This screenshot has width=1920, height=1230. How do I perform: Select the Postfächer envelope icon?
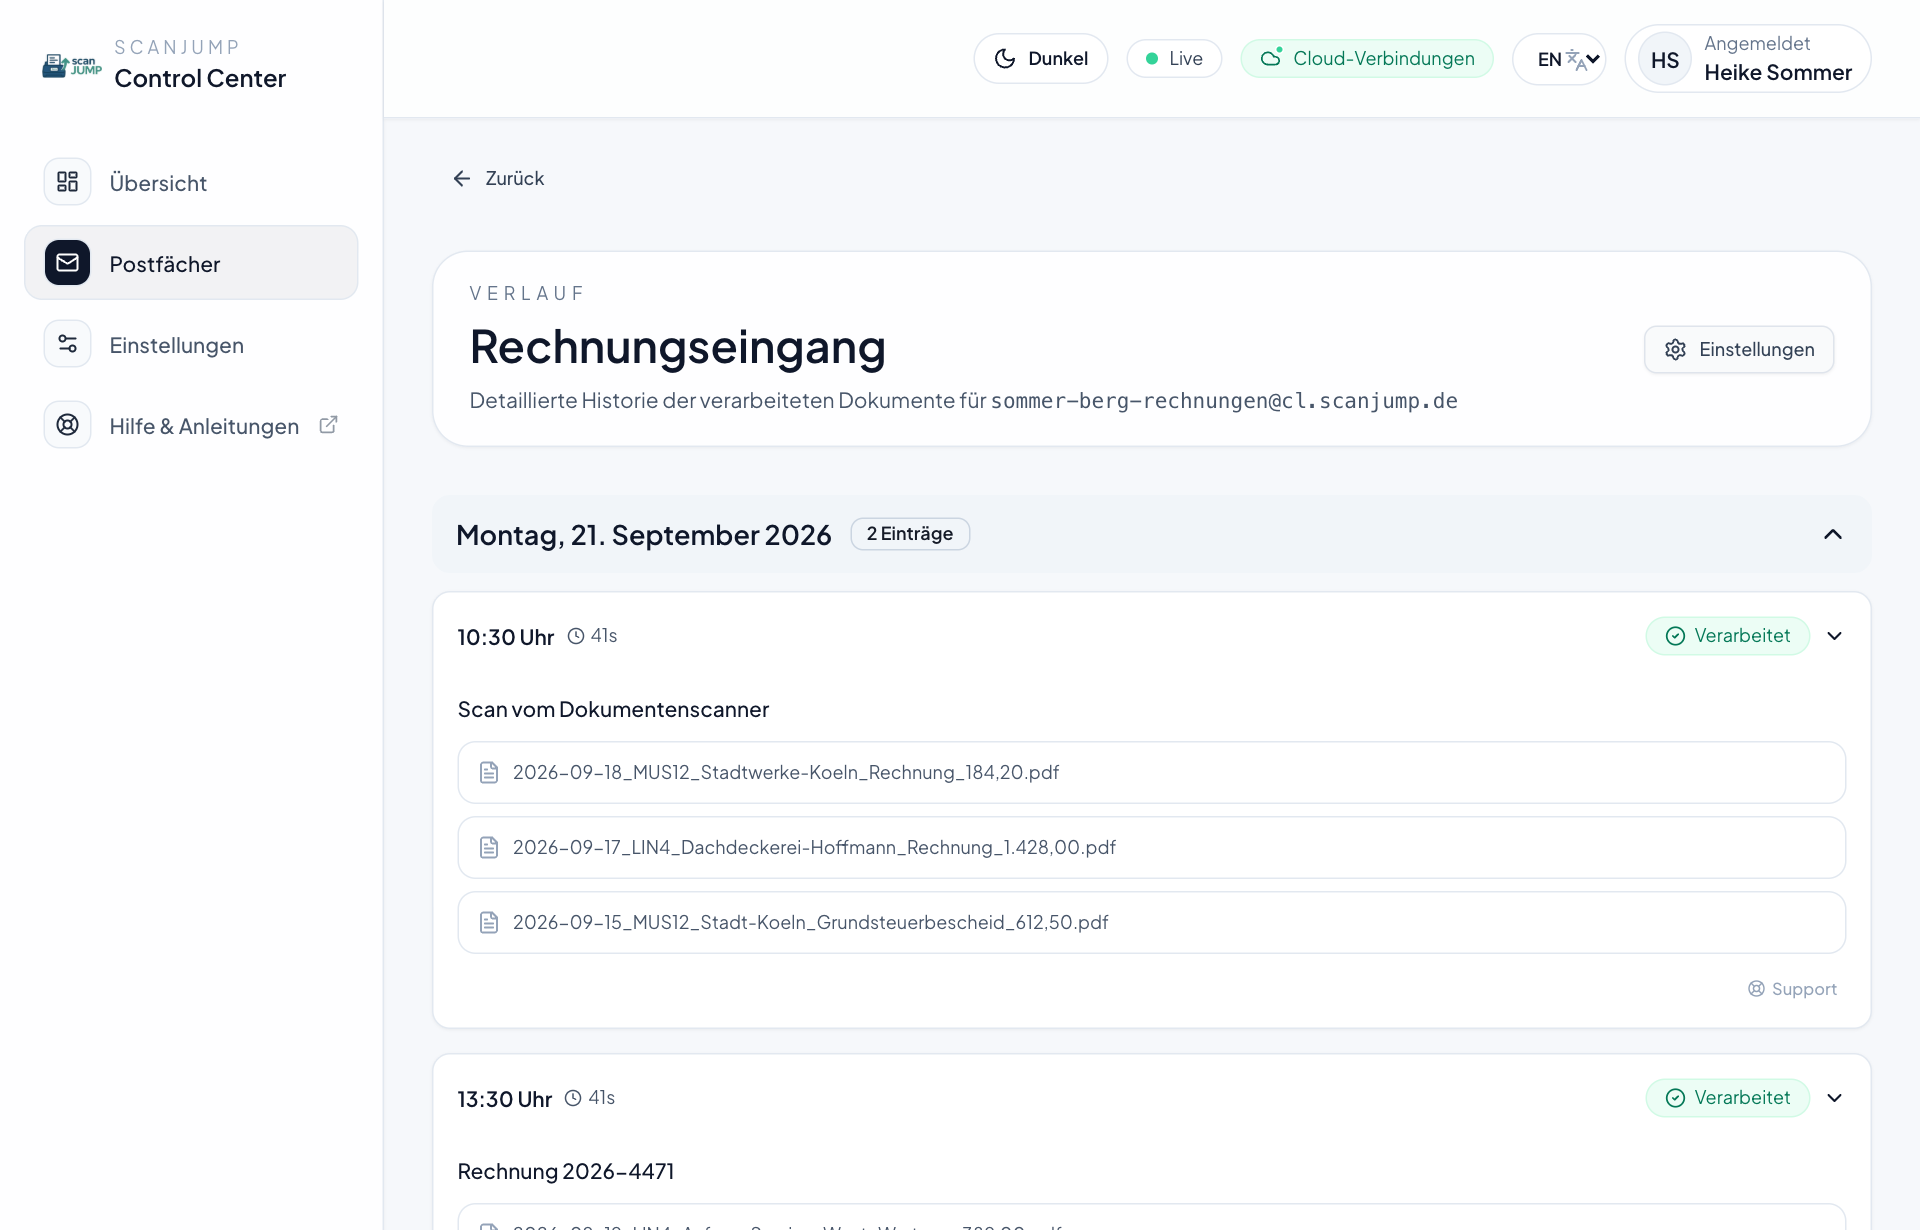(67, 263)
